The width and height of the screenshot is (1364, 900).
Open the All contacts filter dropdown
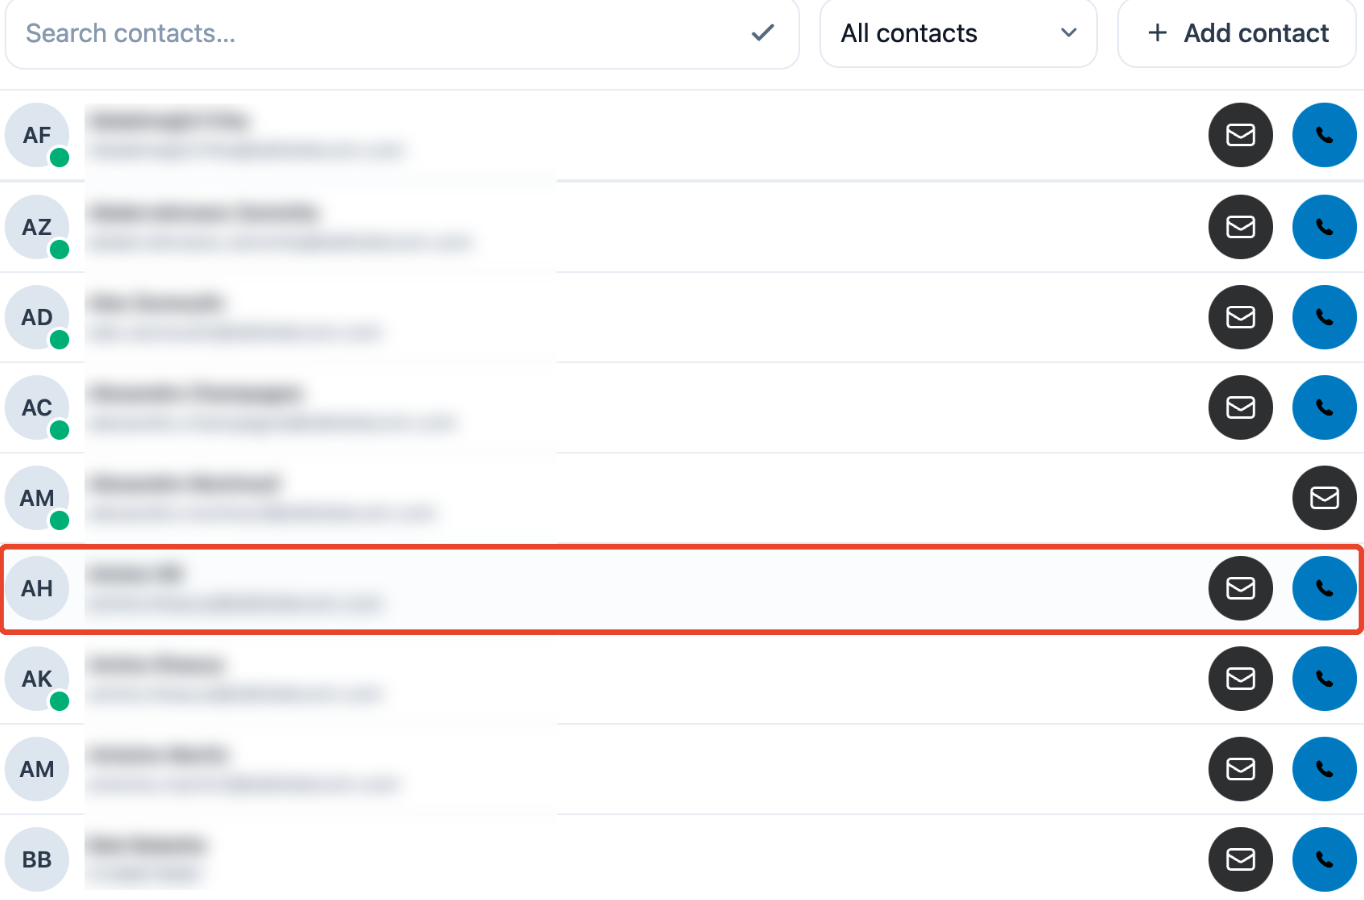tap(958, 33)
